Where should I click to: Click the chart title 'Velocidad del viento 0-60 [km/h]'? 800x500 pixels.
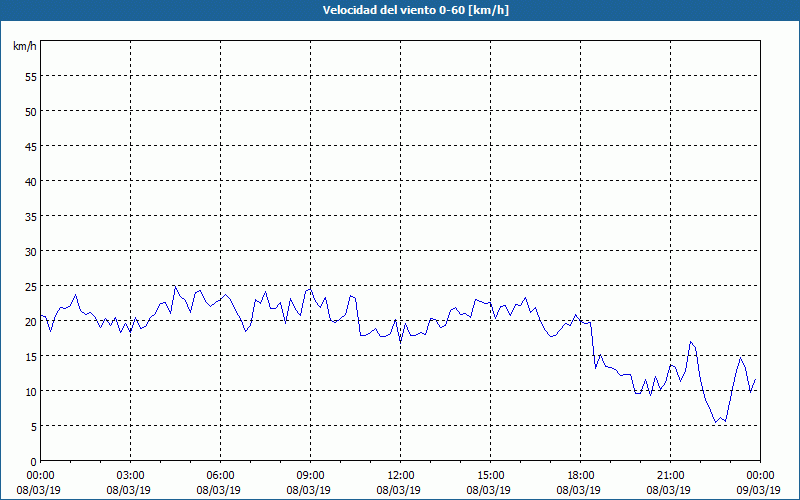pyautogui.click(x=415, y=10)
